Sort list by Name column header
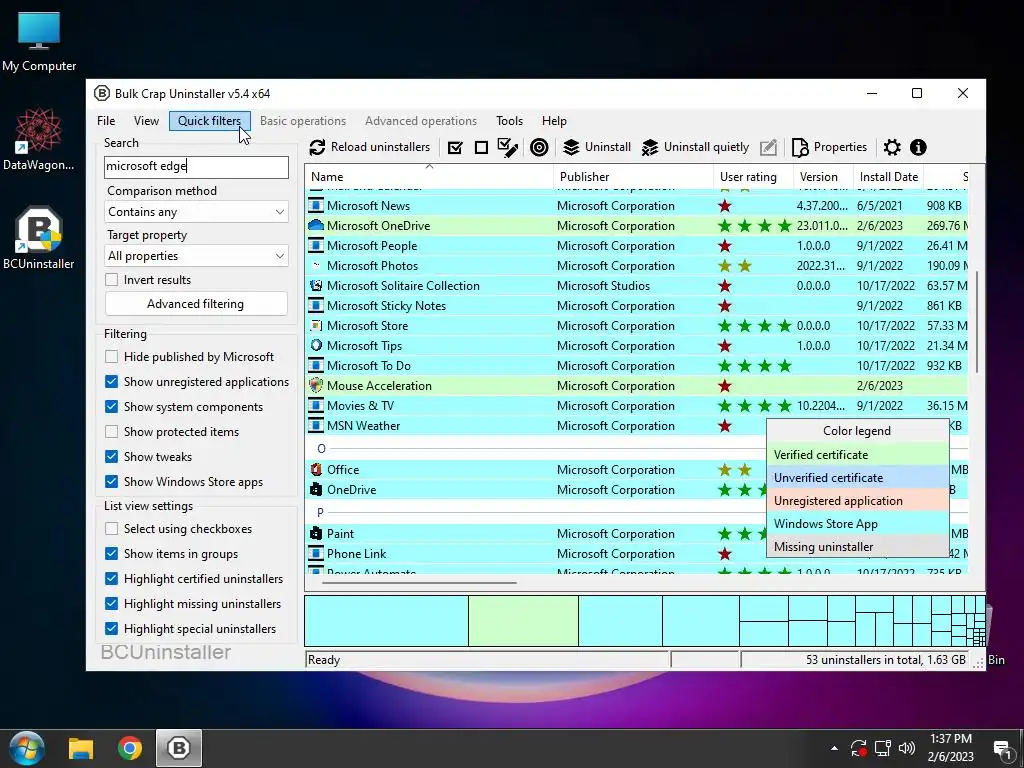Viewport: 1024px width, 768px height. 429,176
